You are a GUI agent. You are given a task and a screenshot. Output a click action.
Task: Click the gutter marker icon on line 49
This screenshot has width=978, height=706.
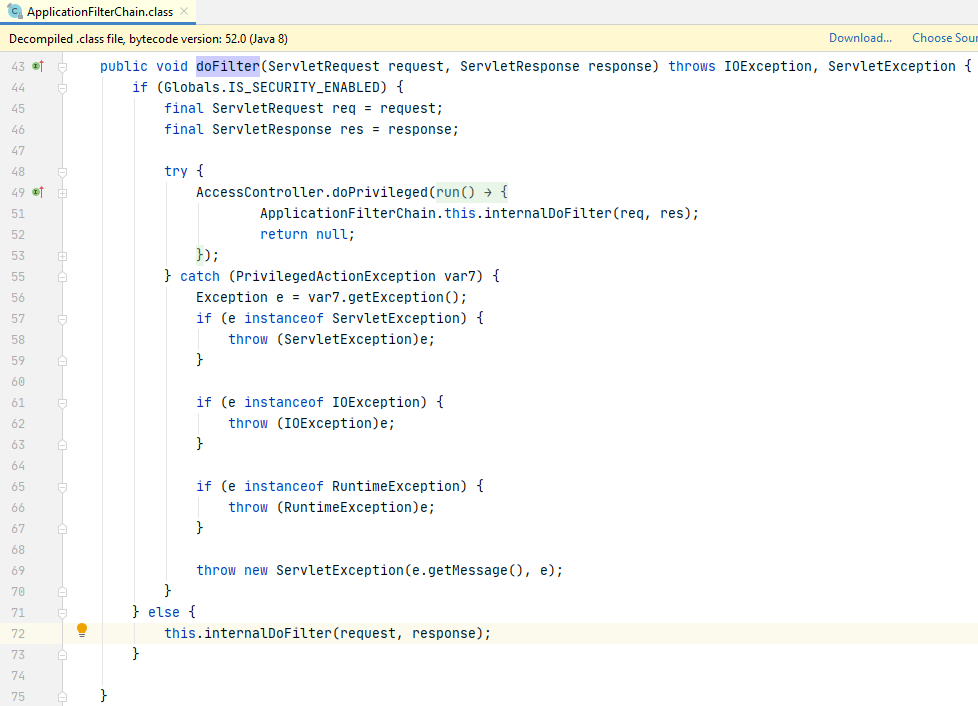38,192
